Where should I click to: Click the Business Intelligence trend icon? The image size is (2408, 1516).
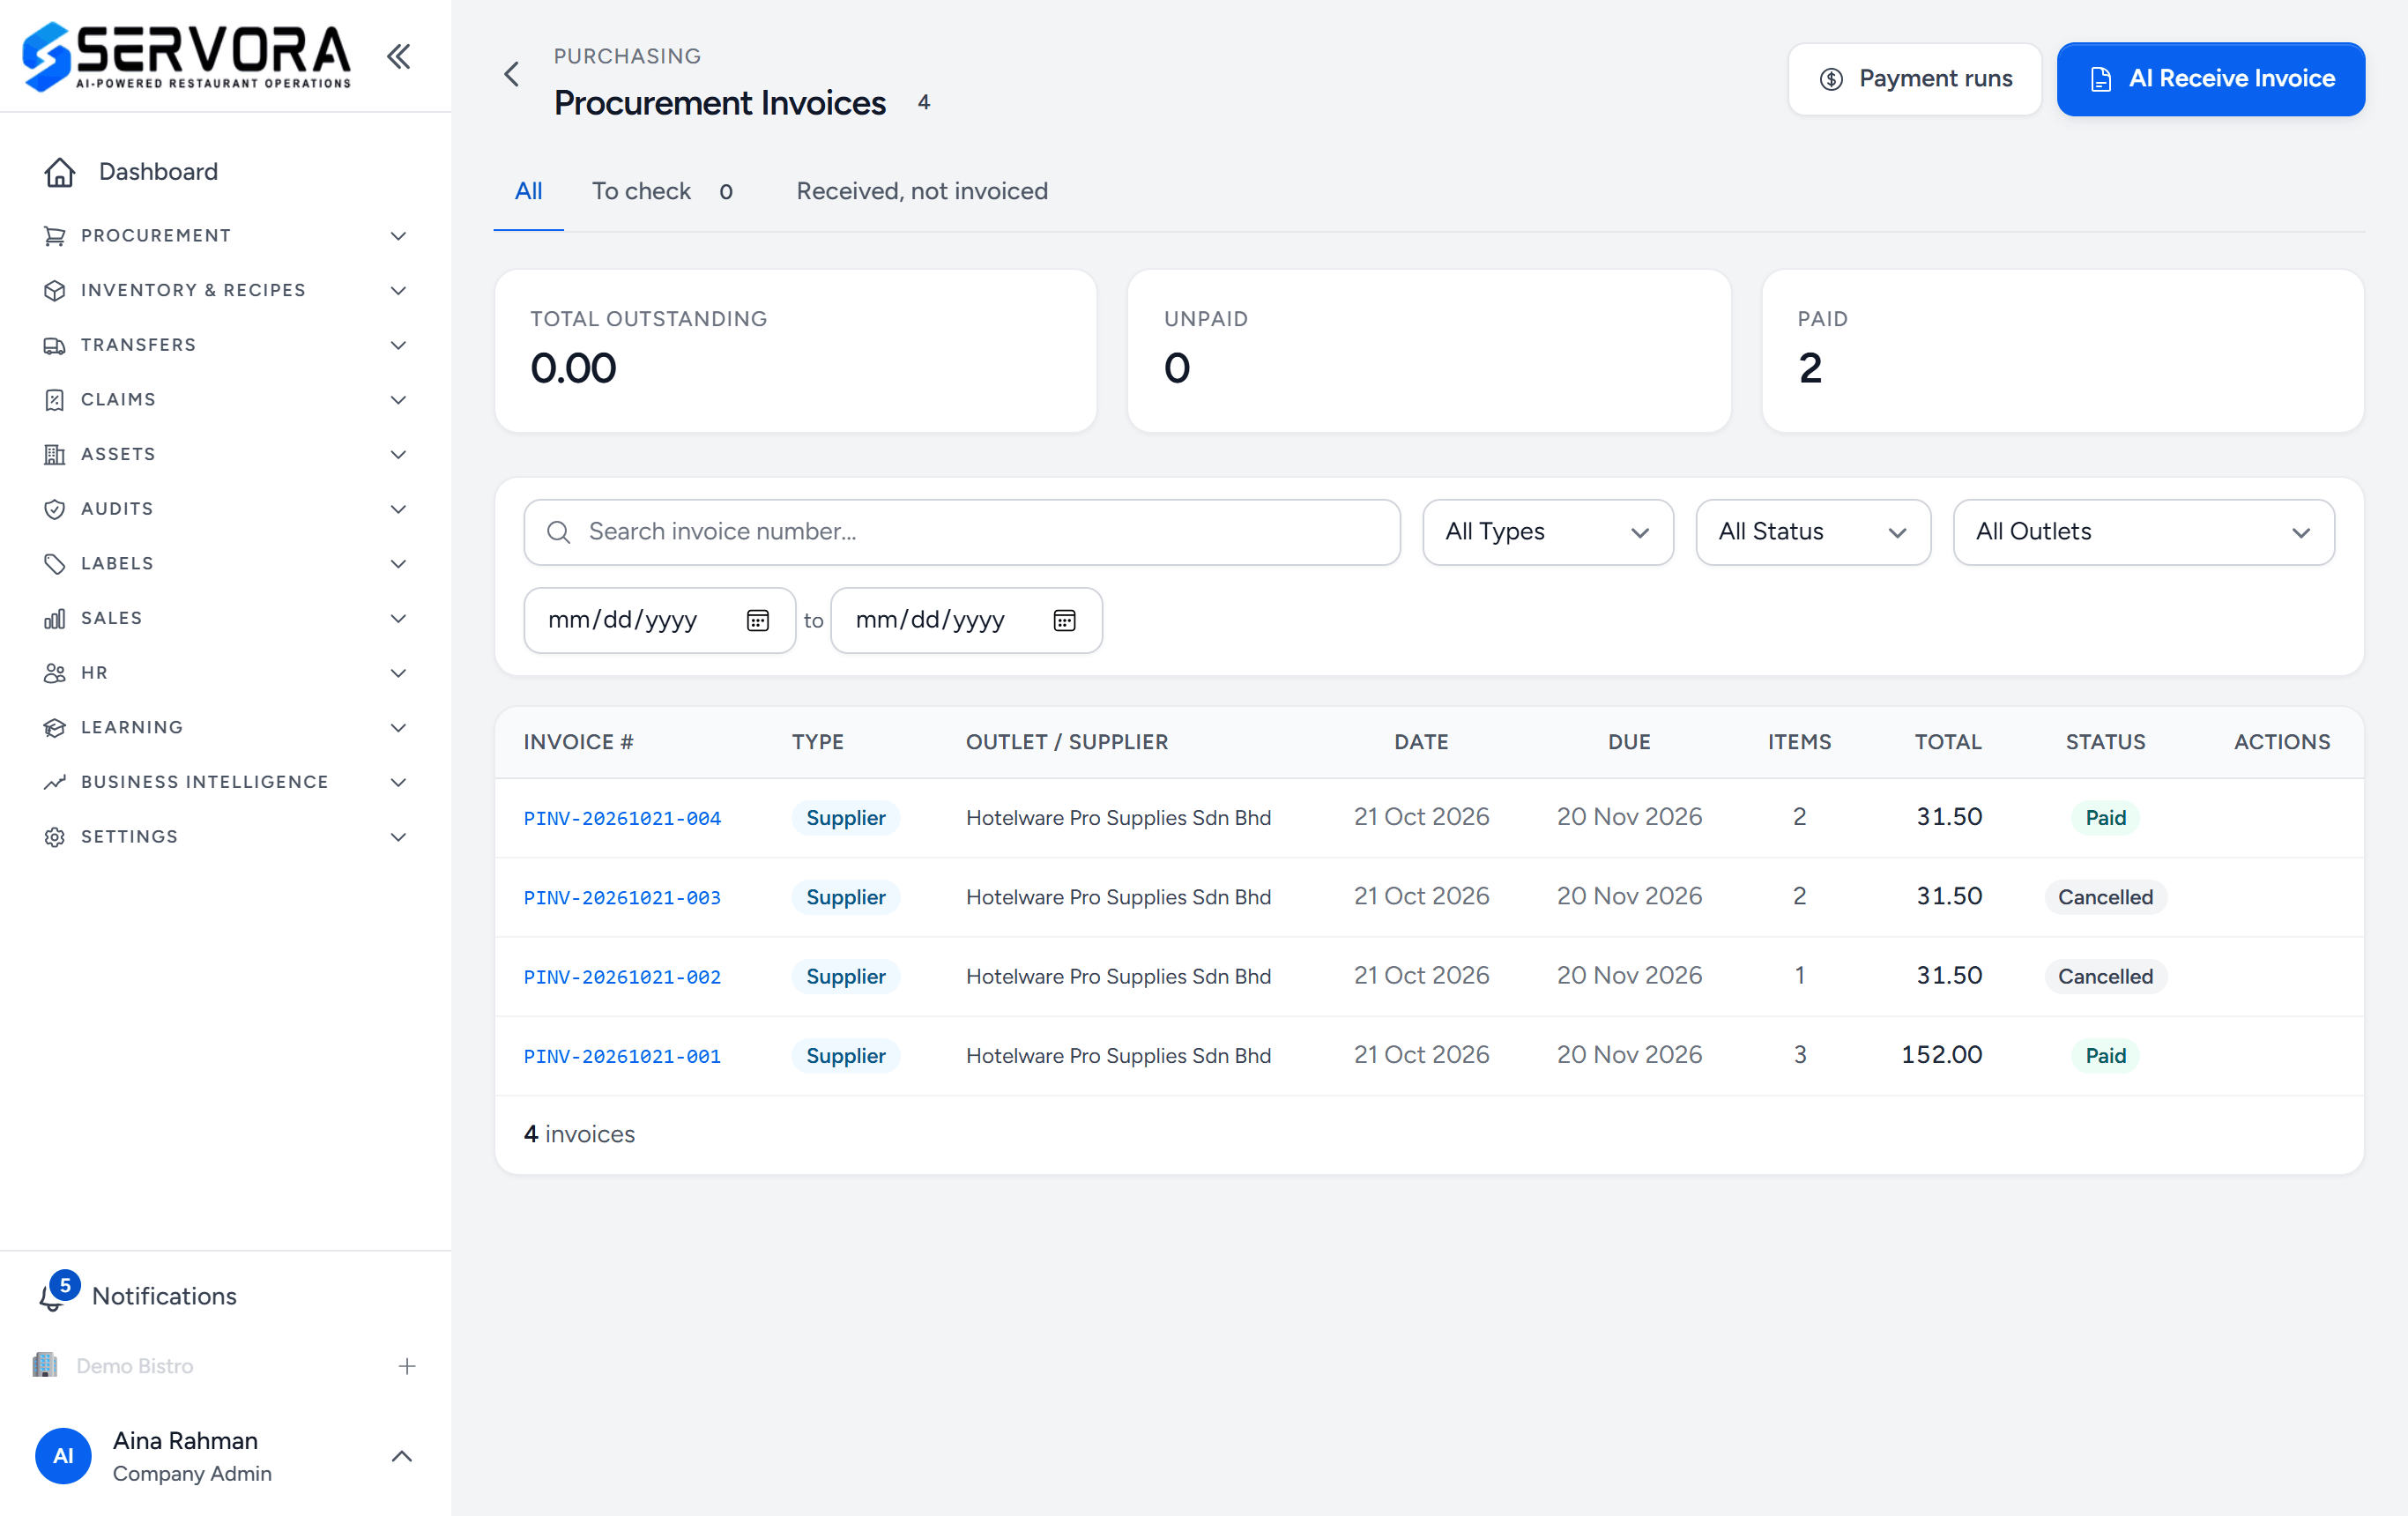tap(55, 782)
